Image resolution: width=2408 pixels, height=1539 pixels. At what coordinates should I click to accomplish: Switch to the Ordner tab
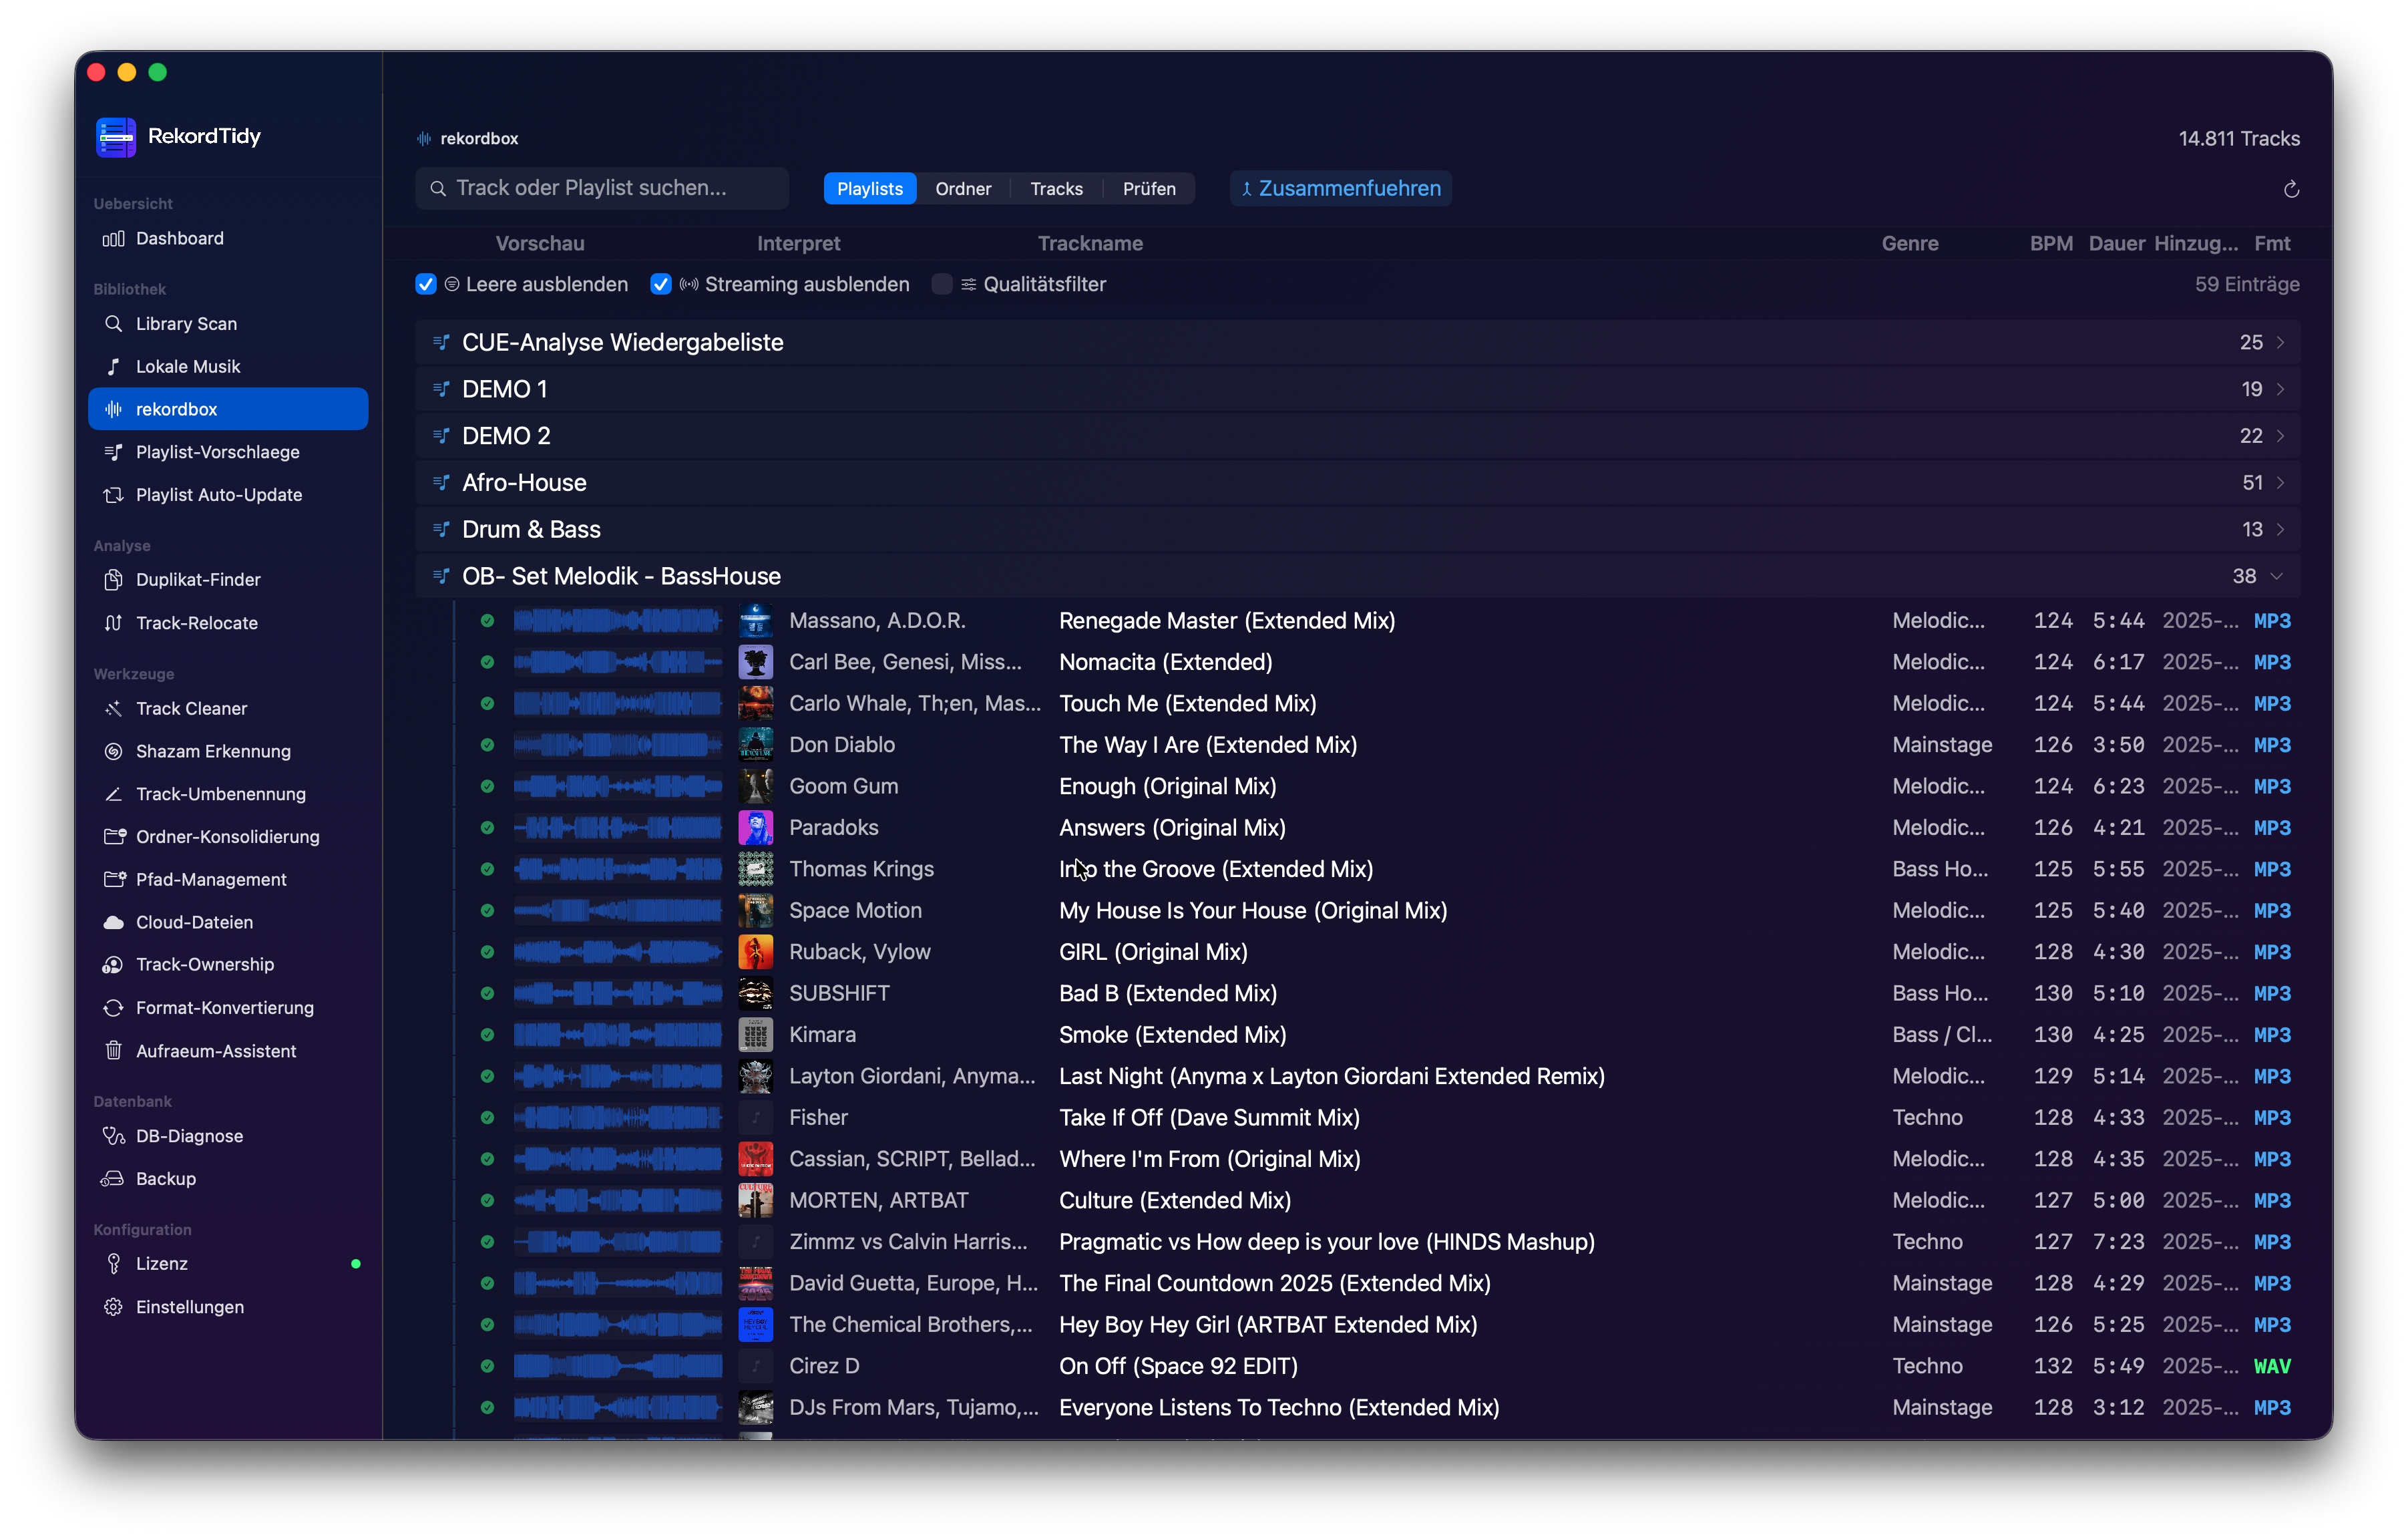click(963, 189)
